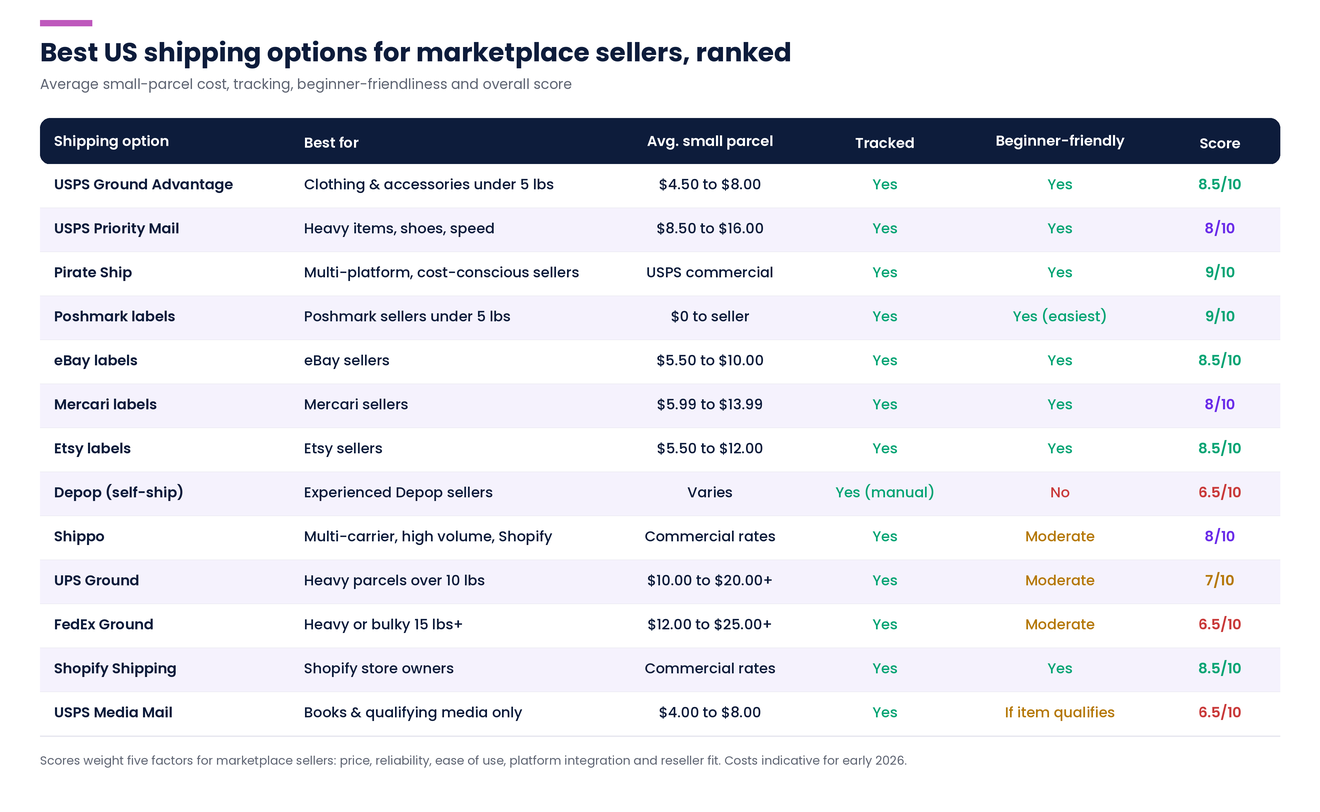Select the 'eBay labels' row name
This screenshot has width=1320, height=812.
(96, 360)
